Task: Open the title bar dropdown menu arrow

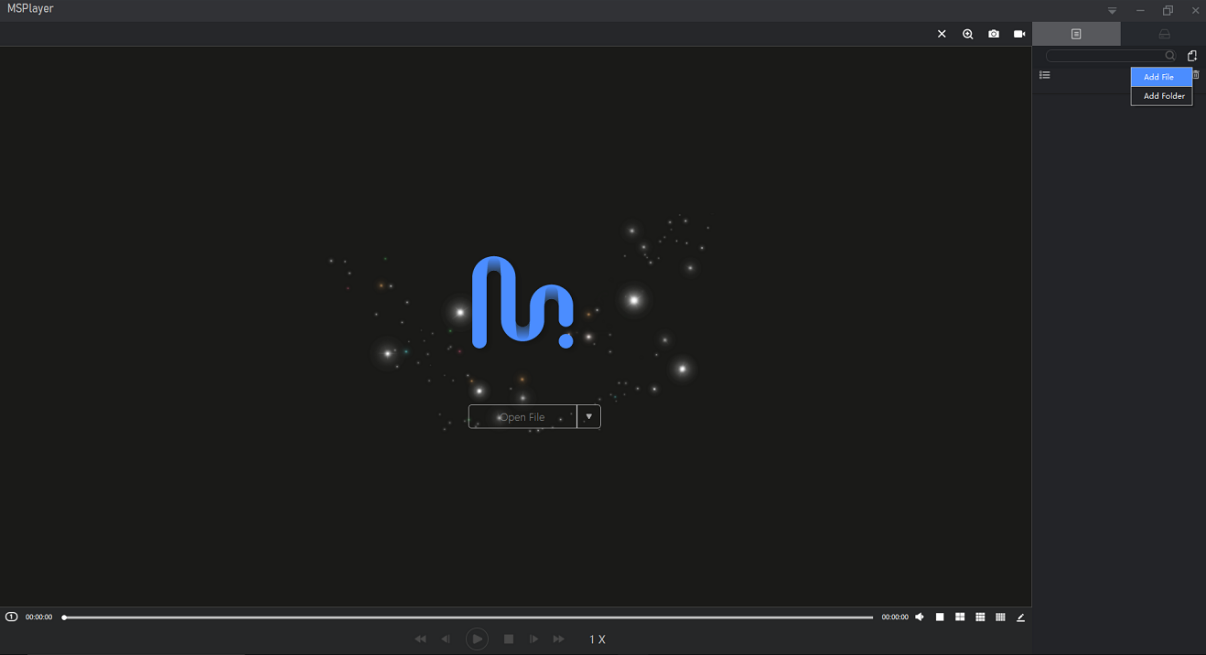Action: (1112, 11)
